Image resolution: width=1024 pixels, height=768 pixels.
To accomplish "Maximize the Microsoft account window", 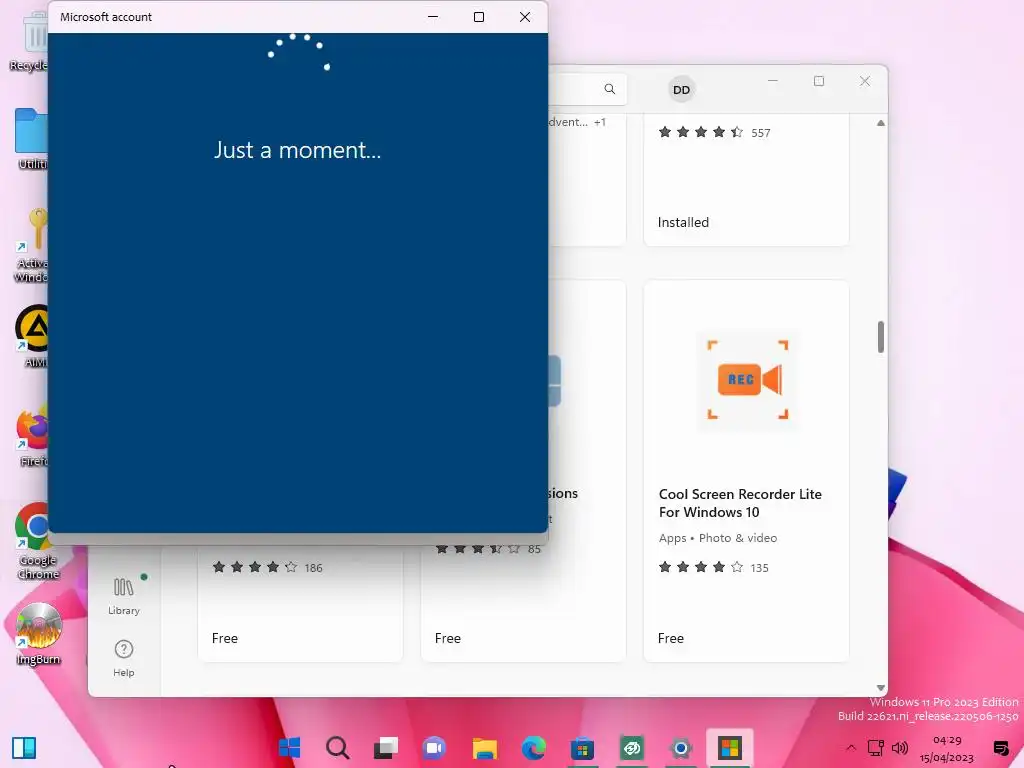I will pyautogui.click(x=479, y=17).
